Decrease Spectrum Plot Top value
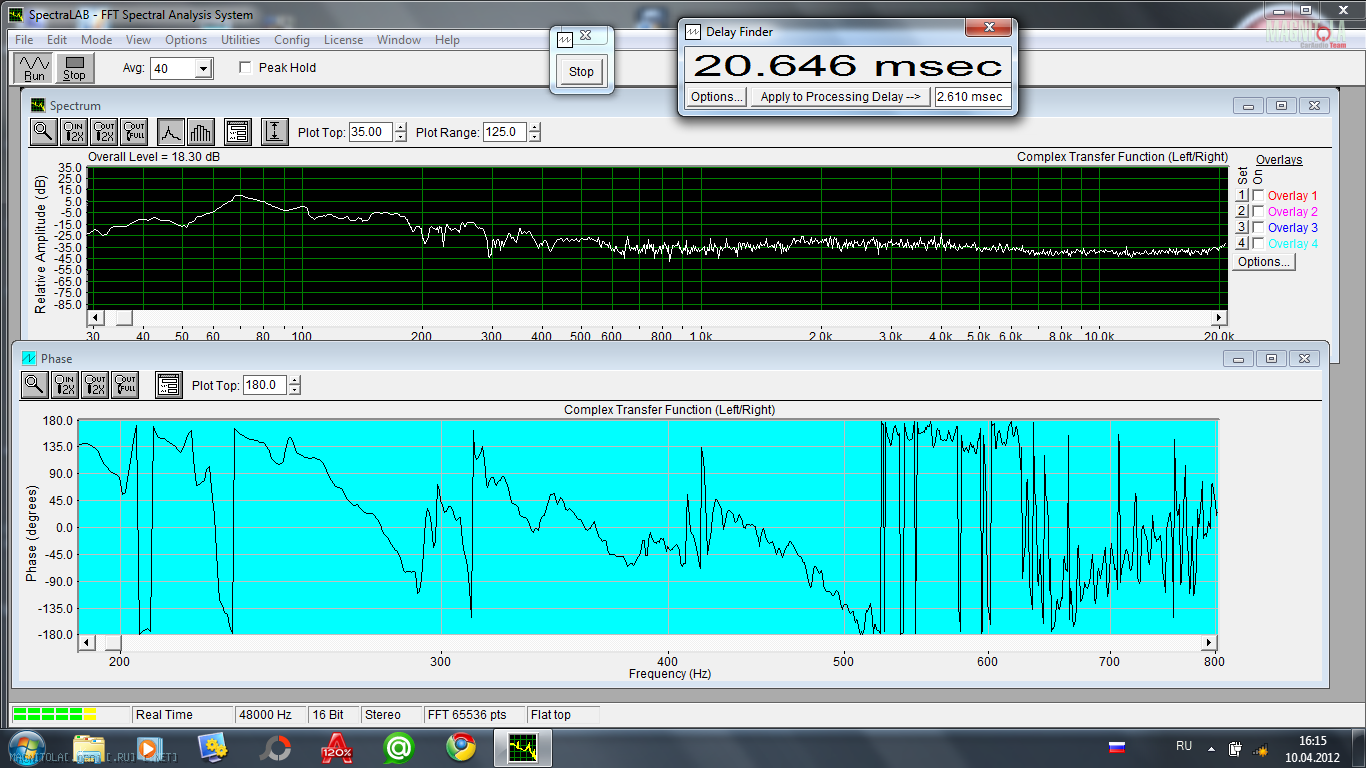This screenshot has width=1366, height=768. (401, 137)
